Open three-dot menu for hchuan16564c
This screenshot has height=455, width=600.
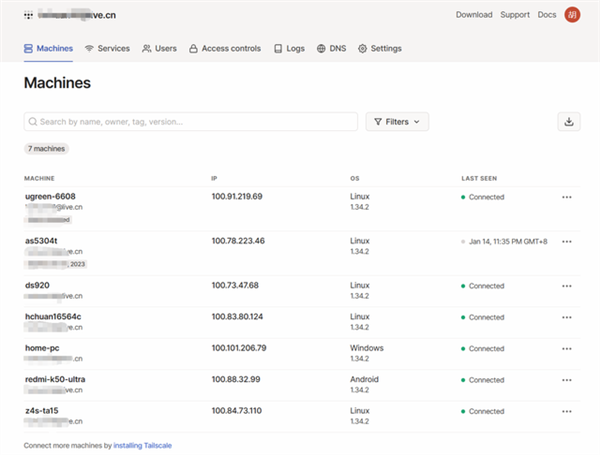(567, 317)
